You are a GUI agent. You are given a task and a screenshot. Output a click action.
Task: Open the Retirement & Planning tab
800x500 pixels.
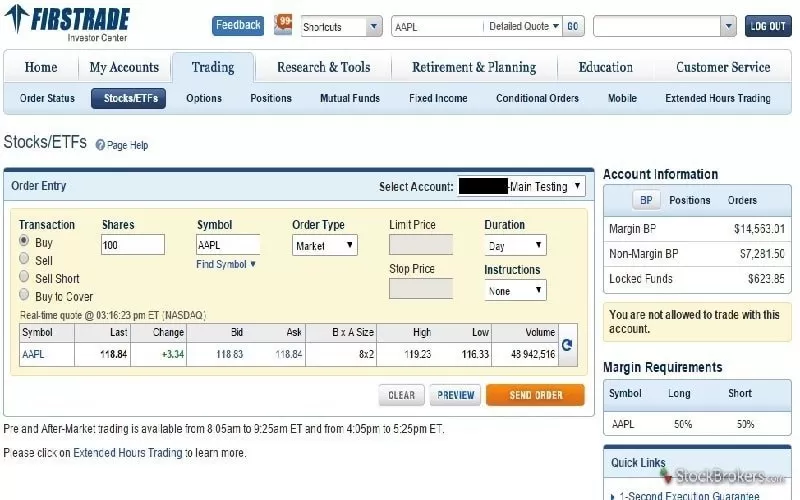click(474, 67)
